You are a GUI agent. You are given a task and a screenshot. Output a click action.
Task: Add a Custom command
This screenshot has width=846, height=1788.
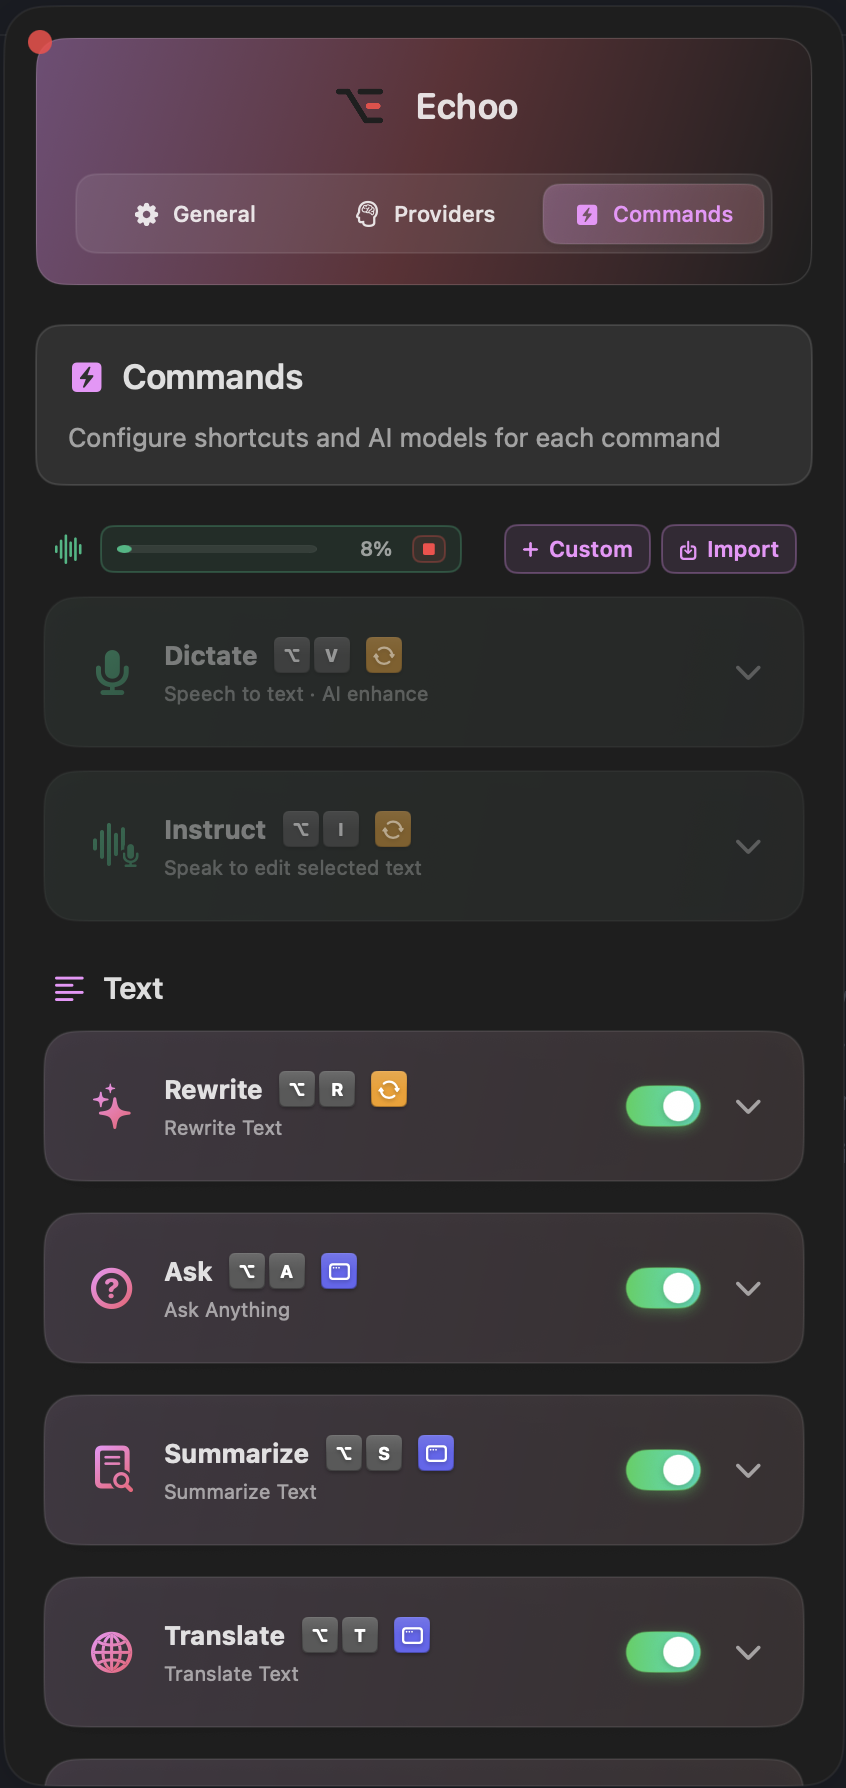coord(577,549)
